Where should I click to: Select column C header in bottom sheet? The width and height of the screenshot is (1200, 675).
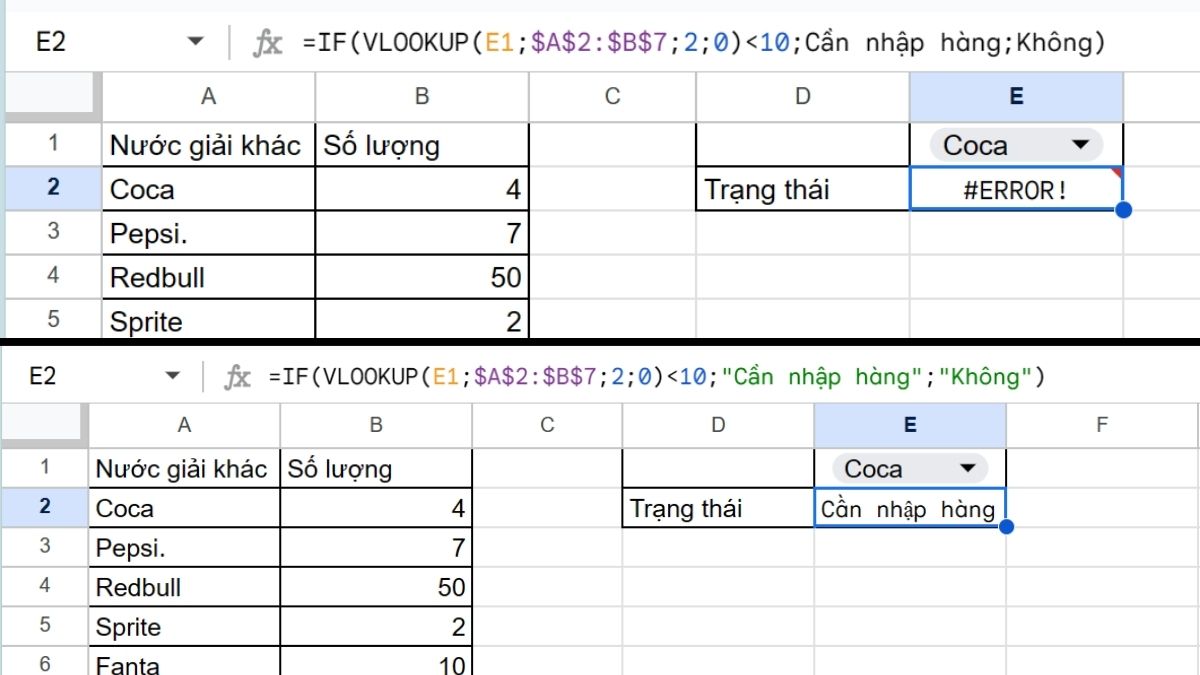pos(547,425)
